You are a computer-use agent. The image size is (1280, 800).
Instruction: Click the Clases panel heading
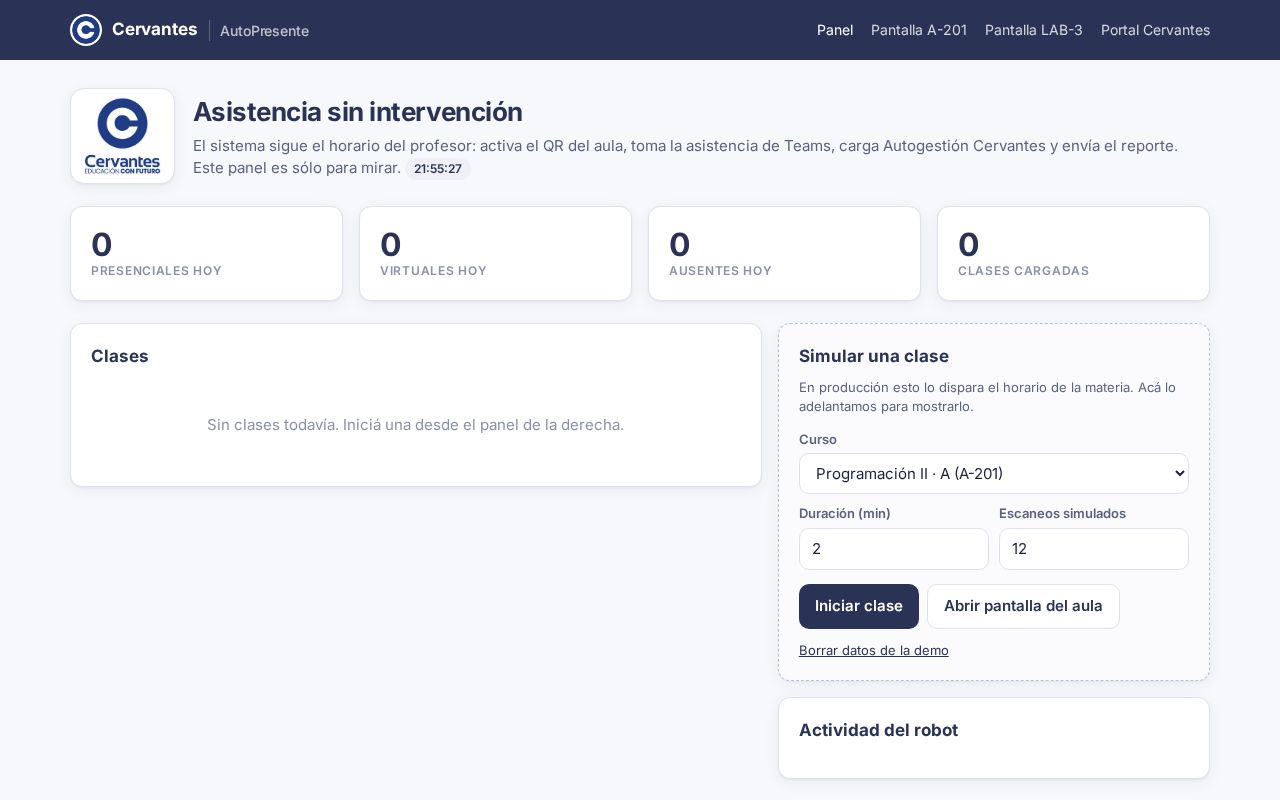point(120,356)
